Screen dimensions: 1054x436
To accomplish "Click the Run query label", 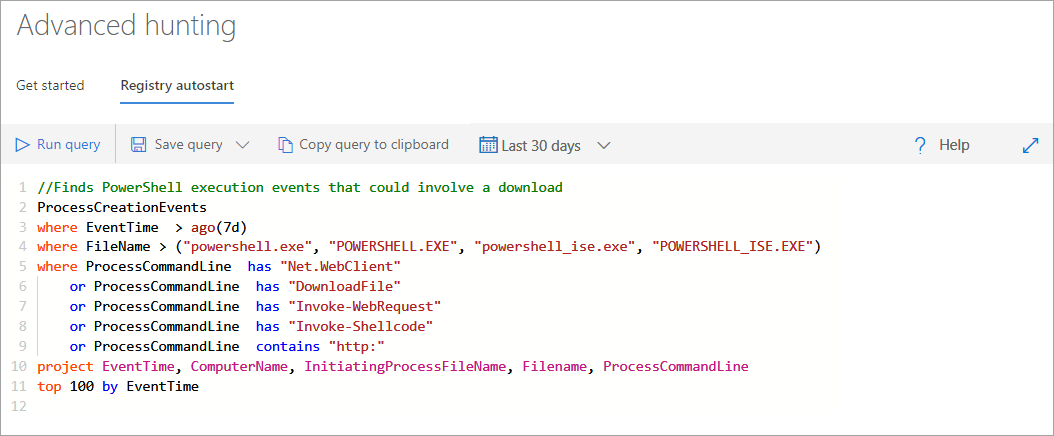I will click(x=69, y=144).
